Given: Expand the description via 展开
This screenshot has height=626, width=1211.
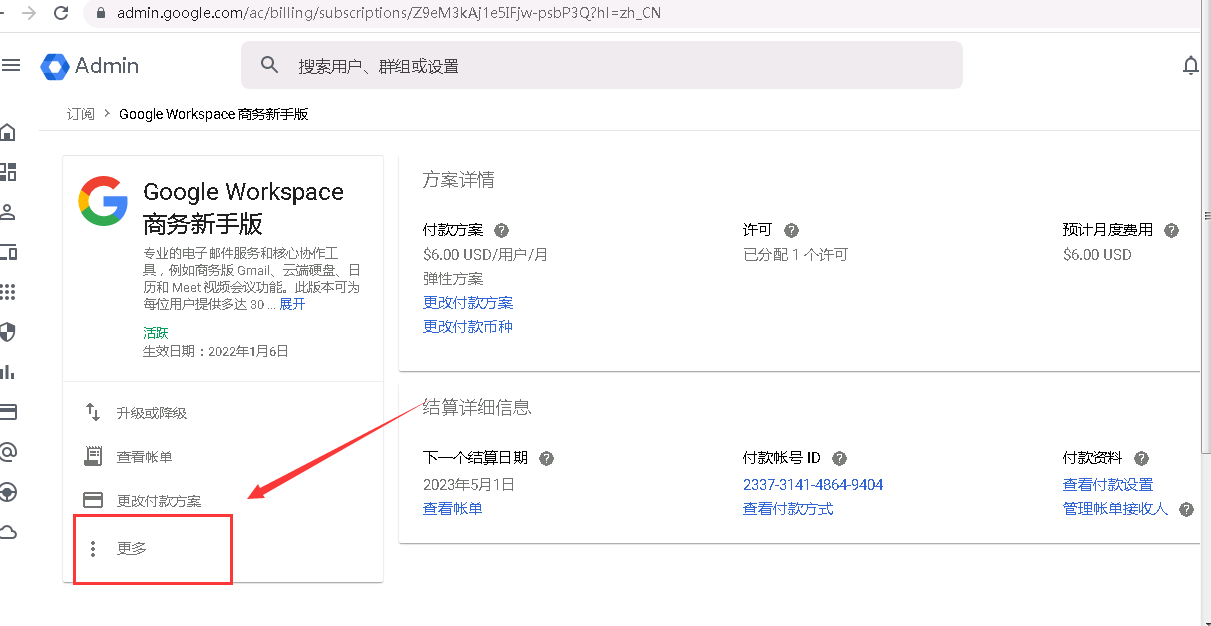Looking at the screenshot, I should [292, 304].
